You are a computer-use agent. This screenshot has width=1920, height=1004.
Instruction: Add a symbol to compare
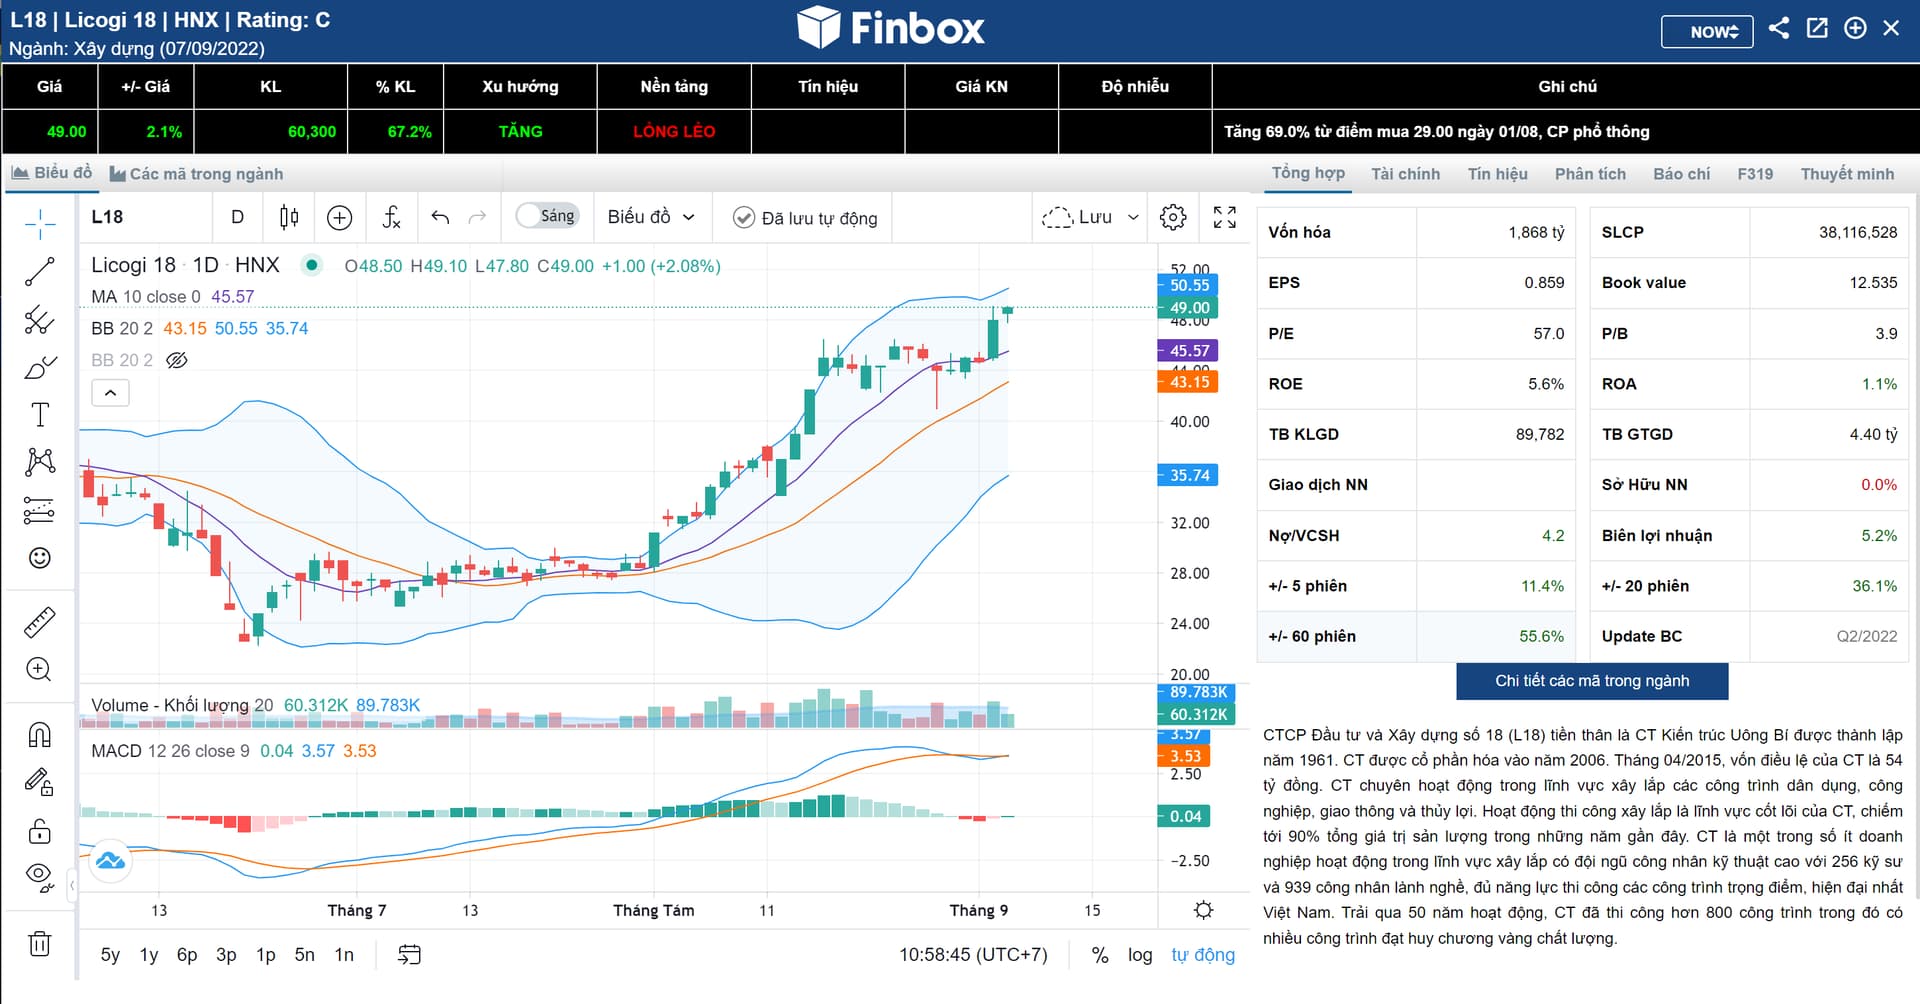(340, 217)
